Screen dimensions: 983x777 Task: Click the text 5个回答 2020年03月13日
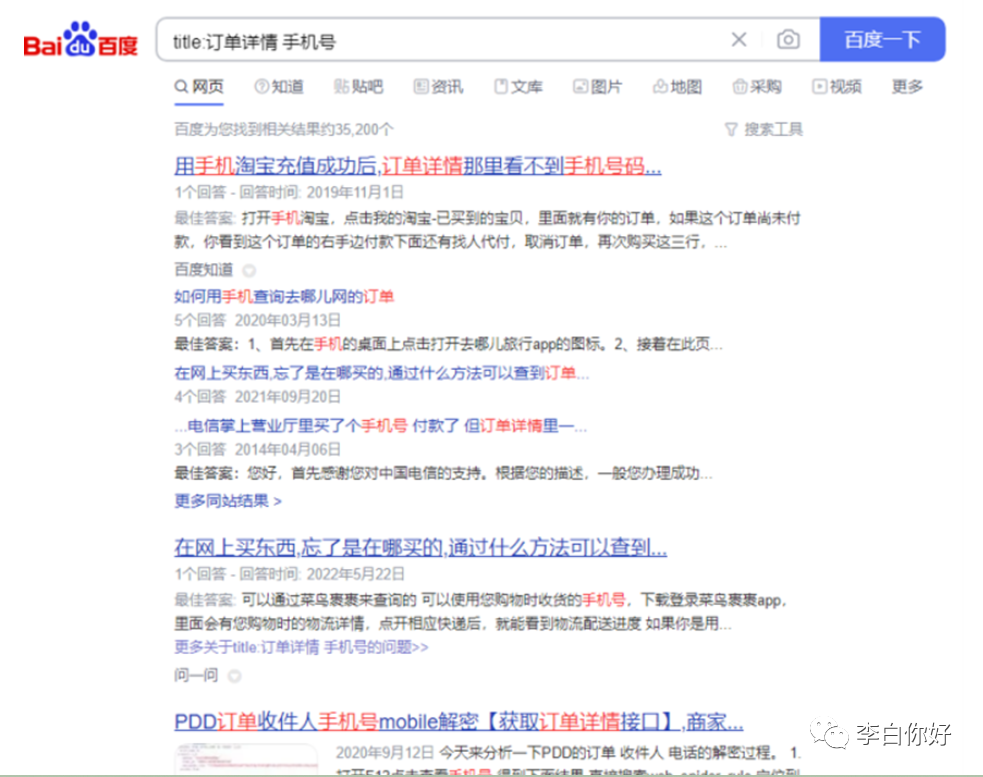(x=258, y=320)
